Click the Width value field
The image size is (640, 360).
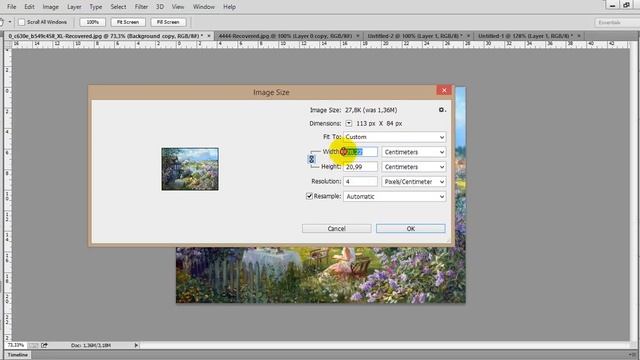pos(360,152)
